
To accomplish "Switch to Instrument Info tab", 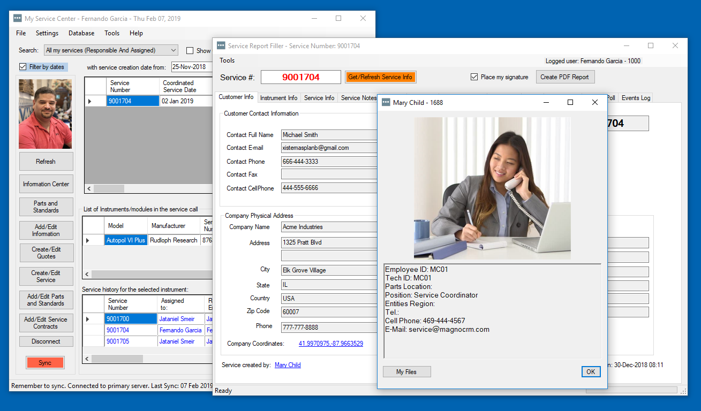I will coord(279,98).
